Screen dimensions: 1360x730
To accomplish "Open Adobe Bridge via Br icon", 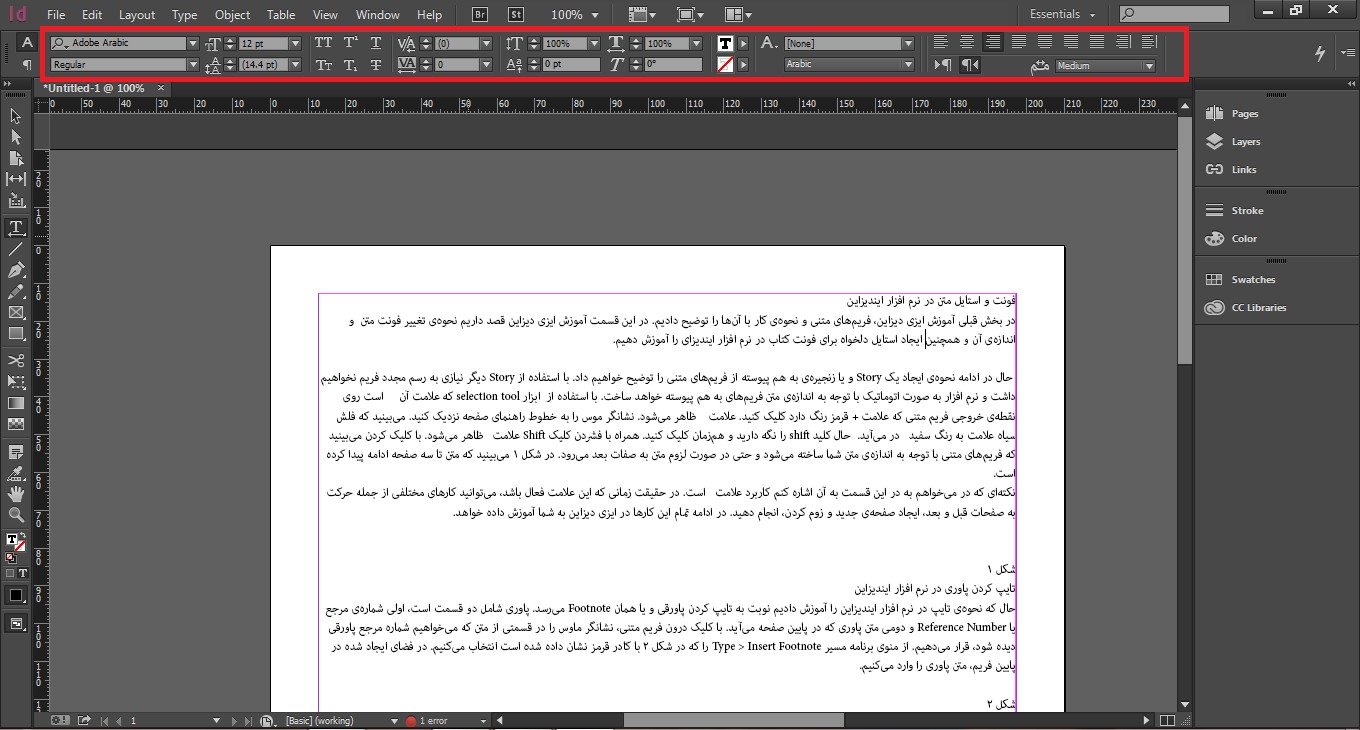I will pos(481,14).
